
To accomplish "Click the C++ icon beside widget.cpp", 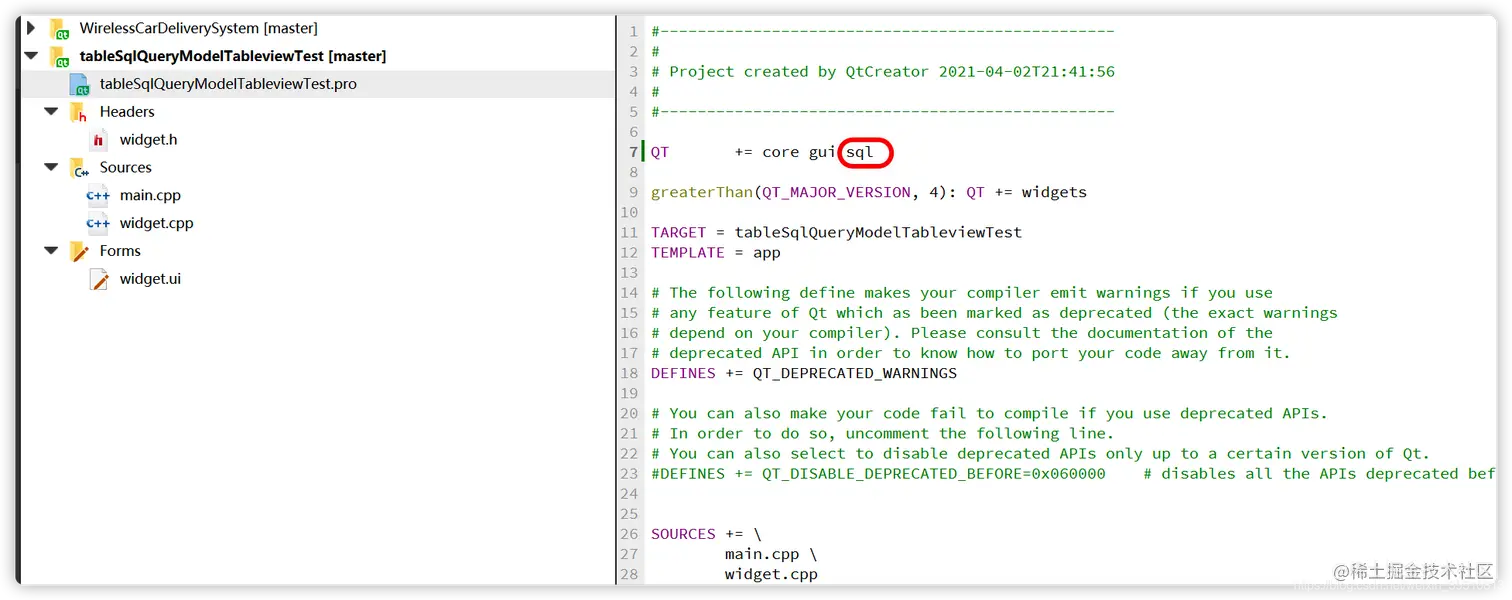I will click(x=96, y=223).
